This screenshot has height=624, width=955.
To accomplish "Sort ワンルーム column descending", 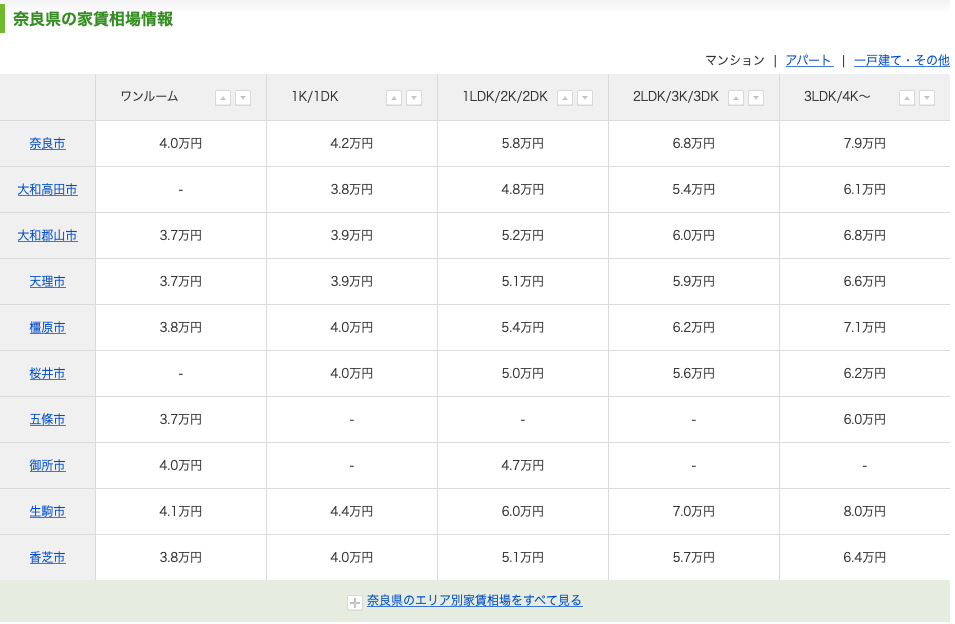I will [x=243, y=98].
